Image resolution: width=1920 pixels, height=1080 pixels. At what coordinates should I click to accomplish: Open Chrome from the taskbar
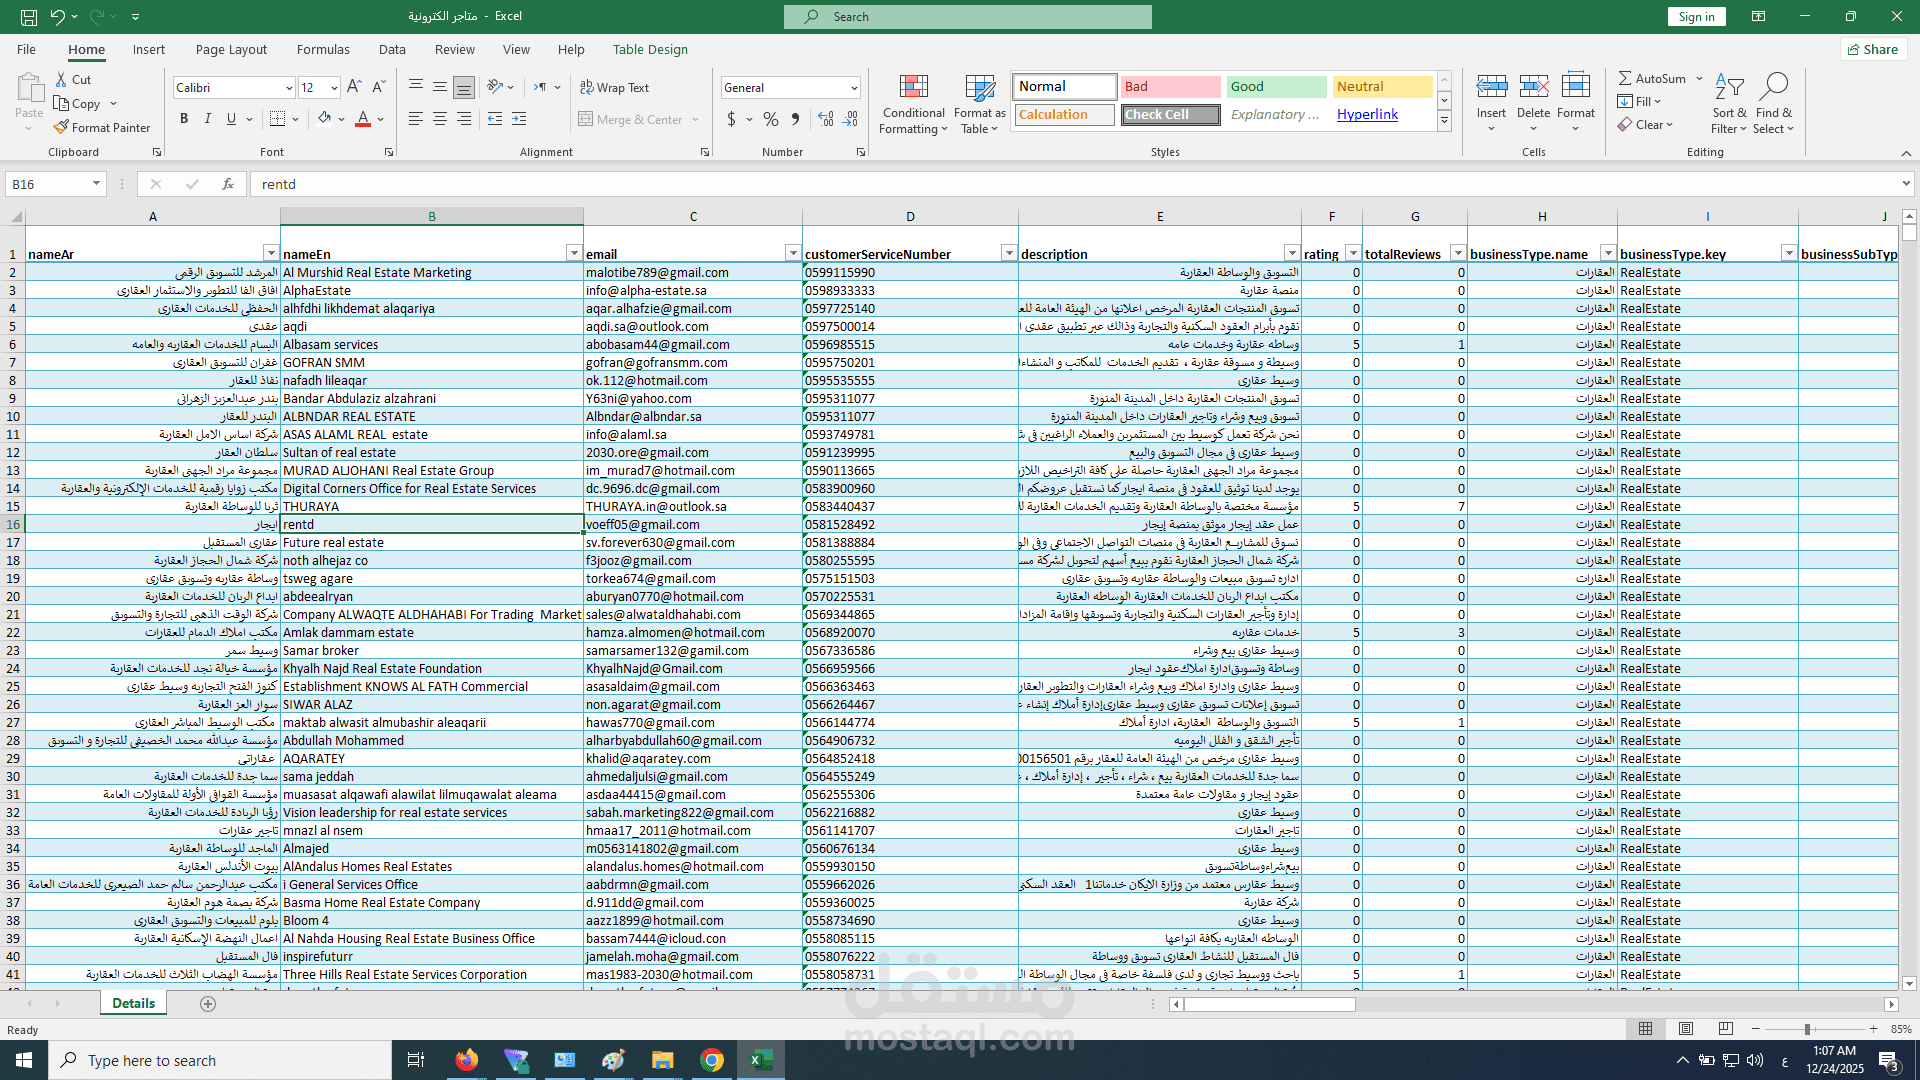click(x=712, y=1060)
